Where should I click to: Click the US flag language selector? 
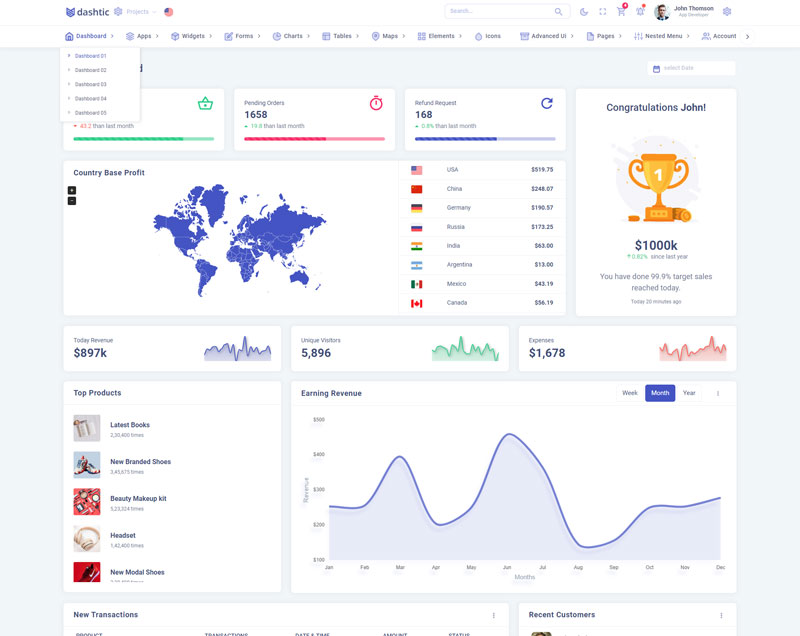pyautogui.click(x=168, y=12)
